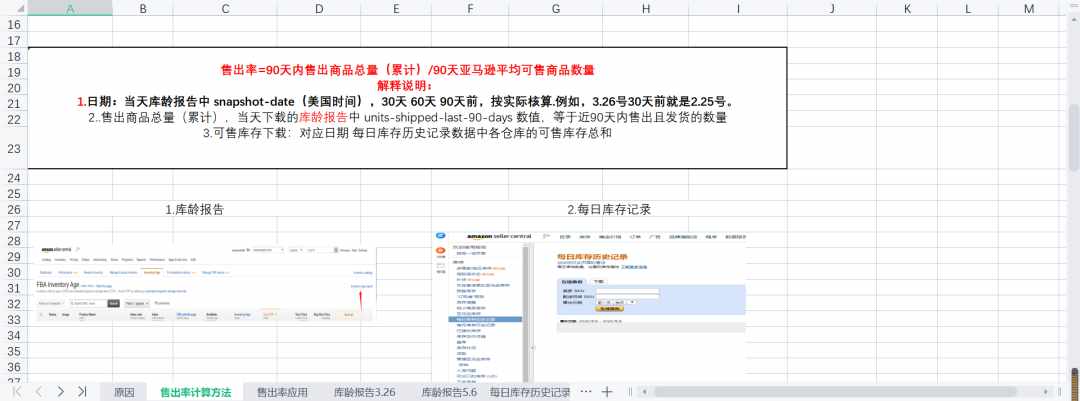
Task: Open the 库龄报告5.6 sheet tab
Action: [x=449, y=392]
